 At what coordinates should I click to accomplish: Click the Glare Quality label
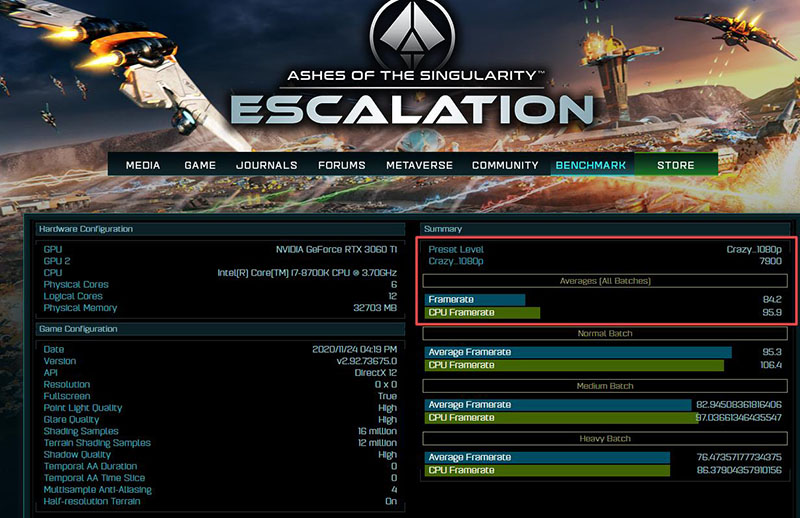click(71, 420)
